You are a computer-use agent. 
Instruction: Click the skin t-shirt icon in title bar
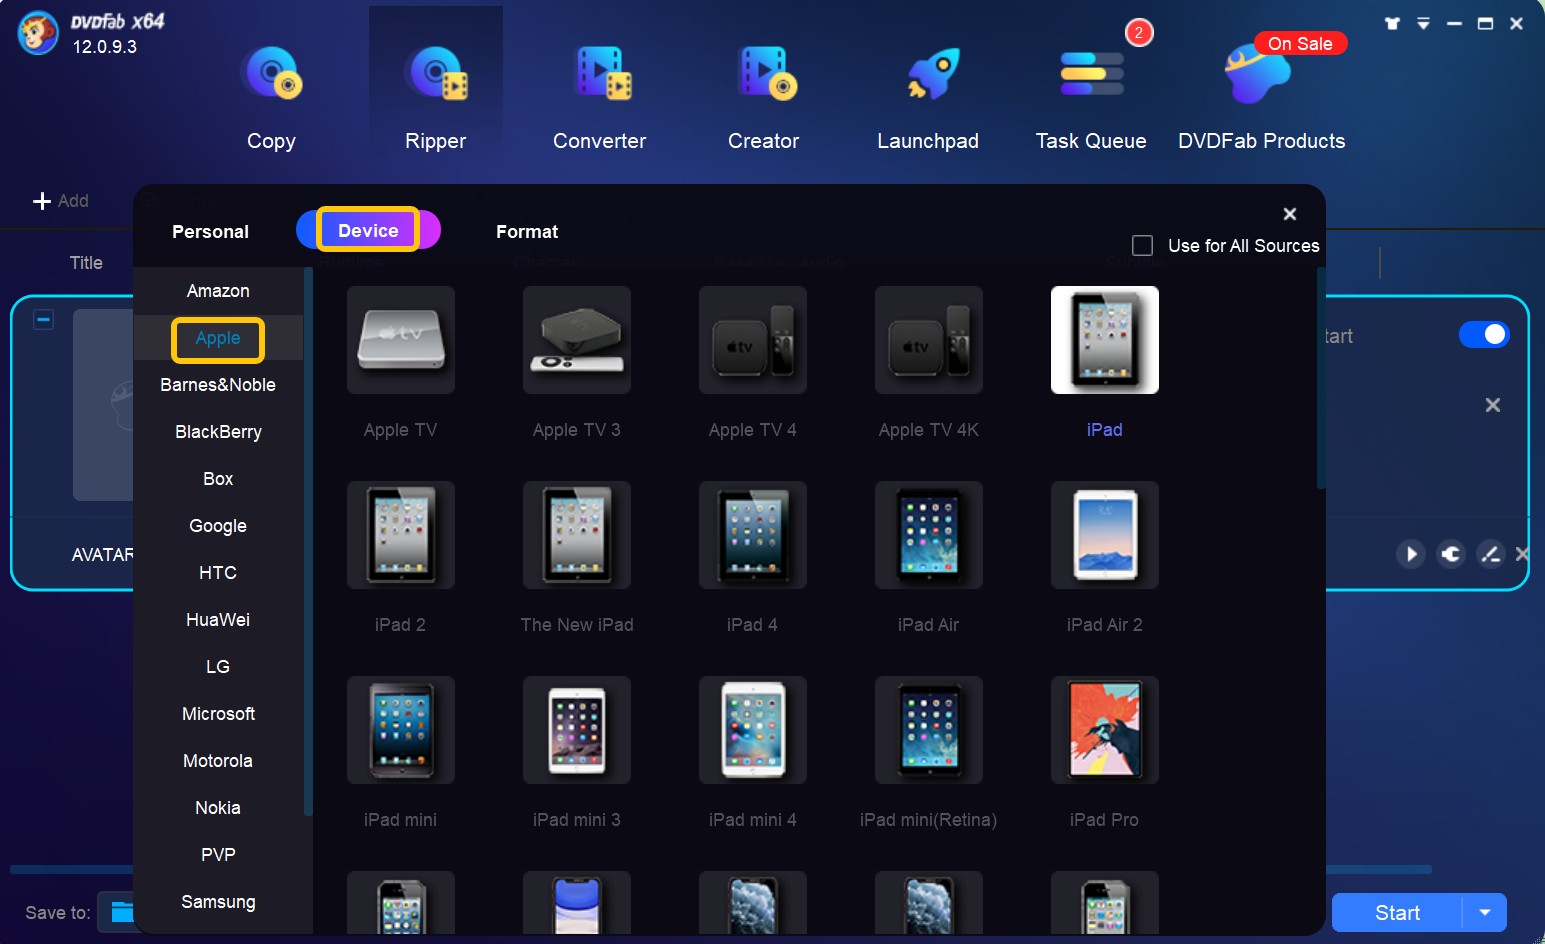click(1392, 23)
